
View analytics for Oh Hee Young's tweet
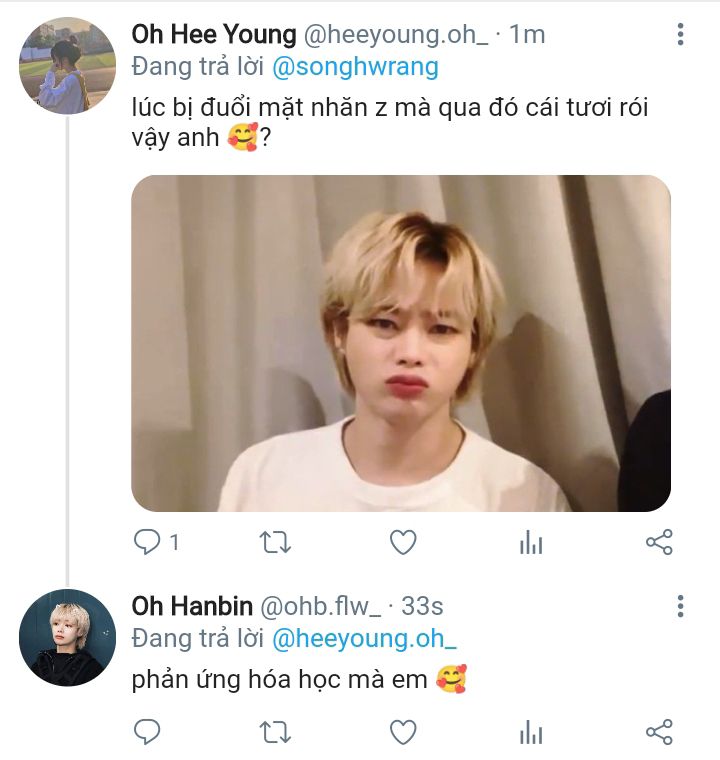[531, 542]
